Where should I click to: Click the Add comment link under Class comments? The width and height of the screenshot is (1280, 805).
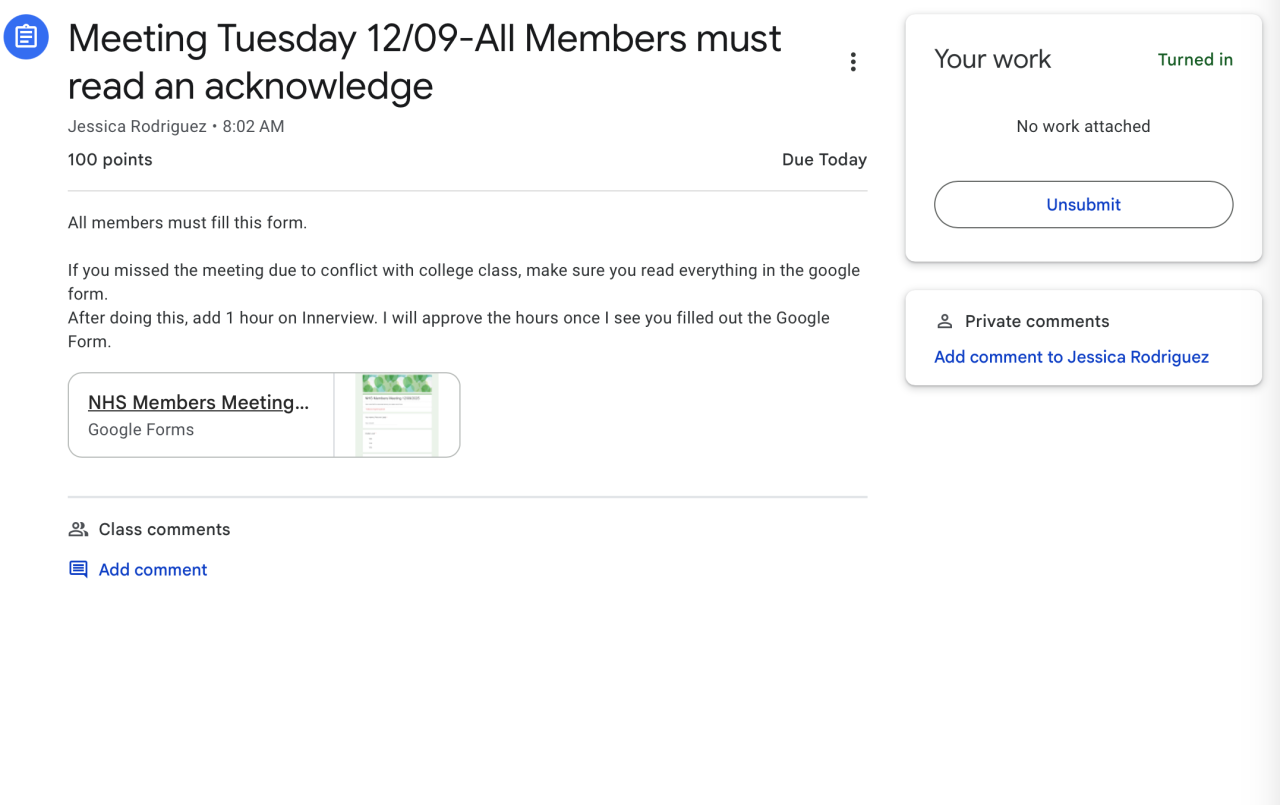click(153, 570)
